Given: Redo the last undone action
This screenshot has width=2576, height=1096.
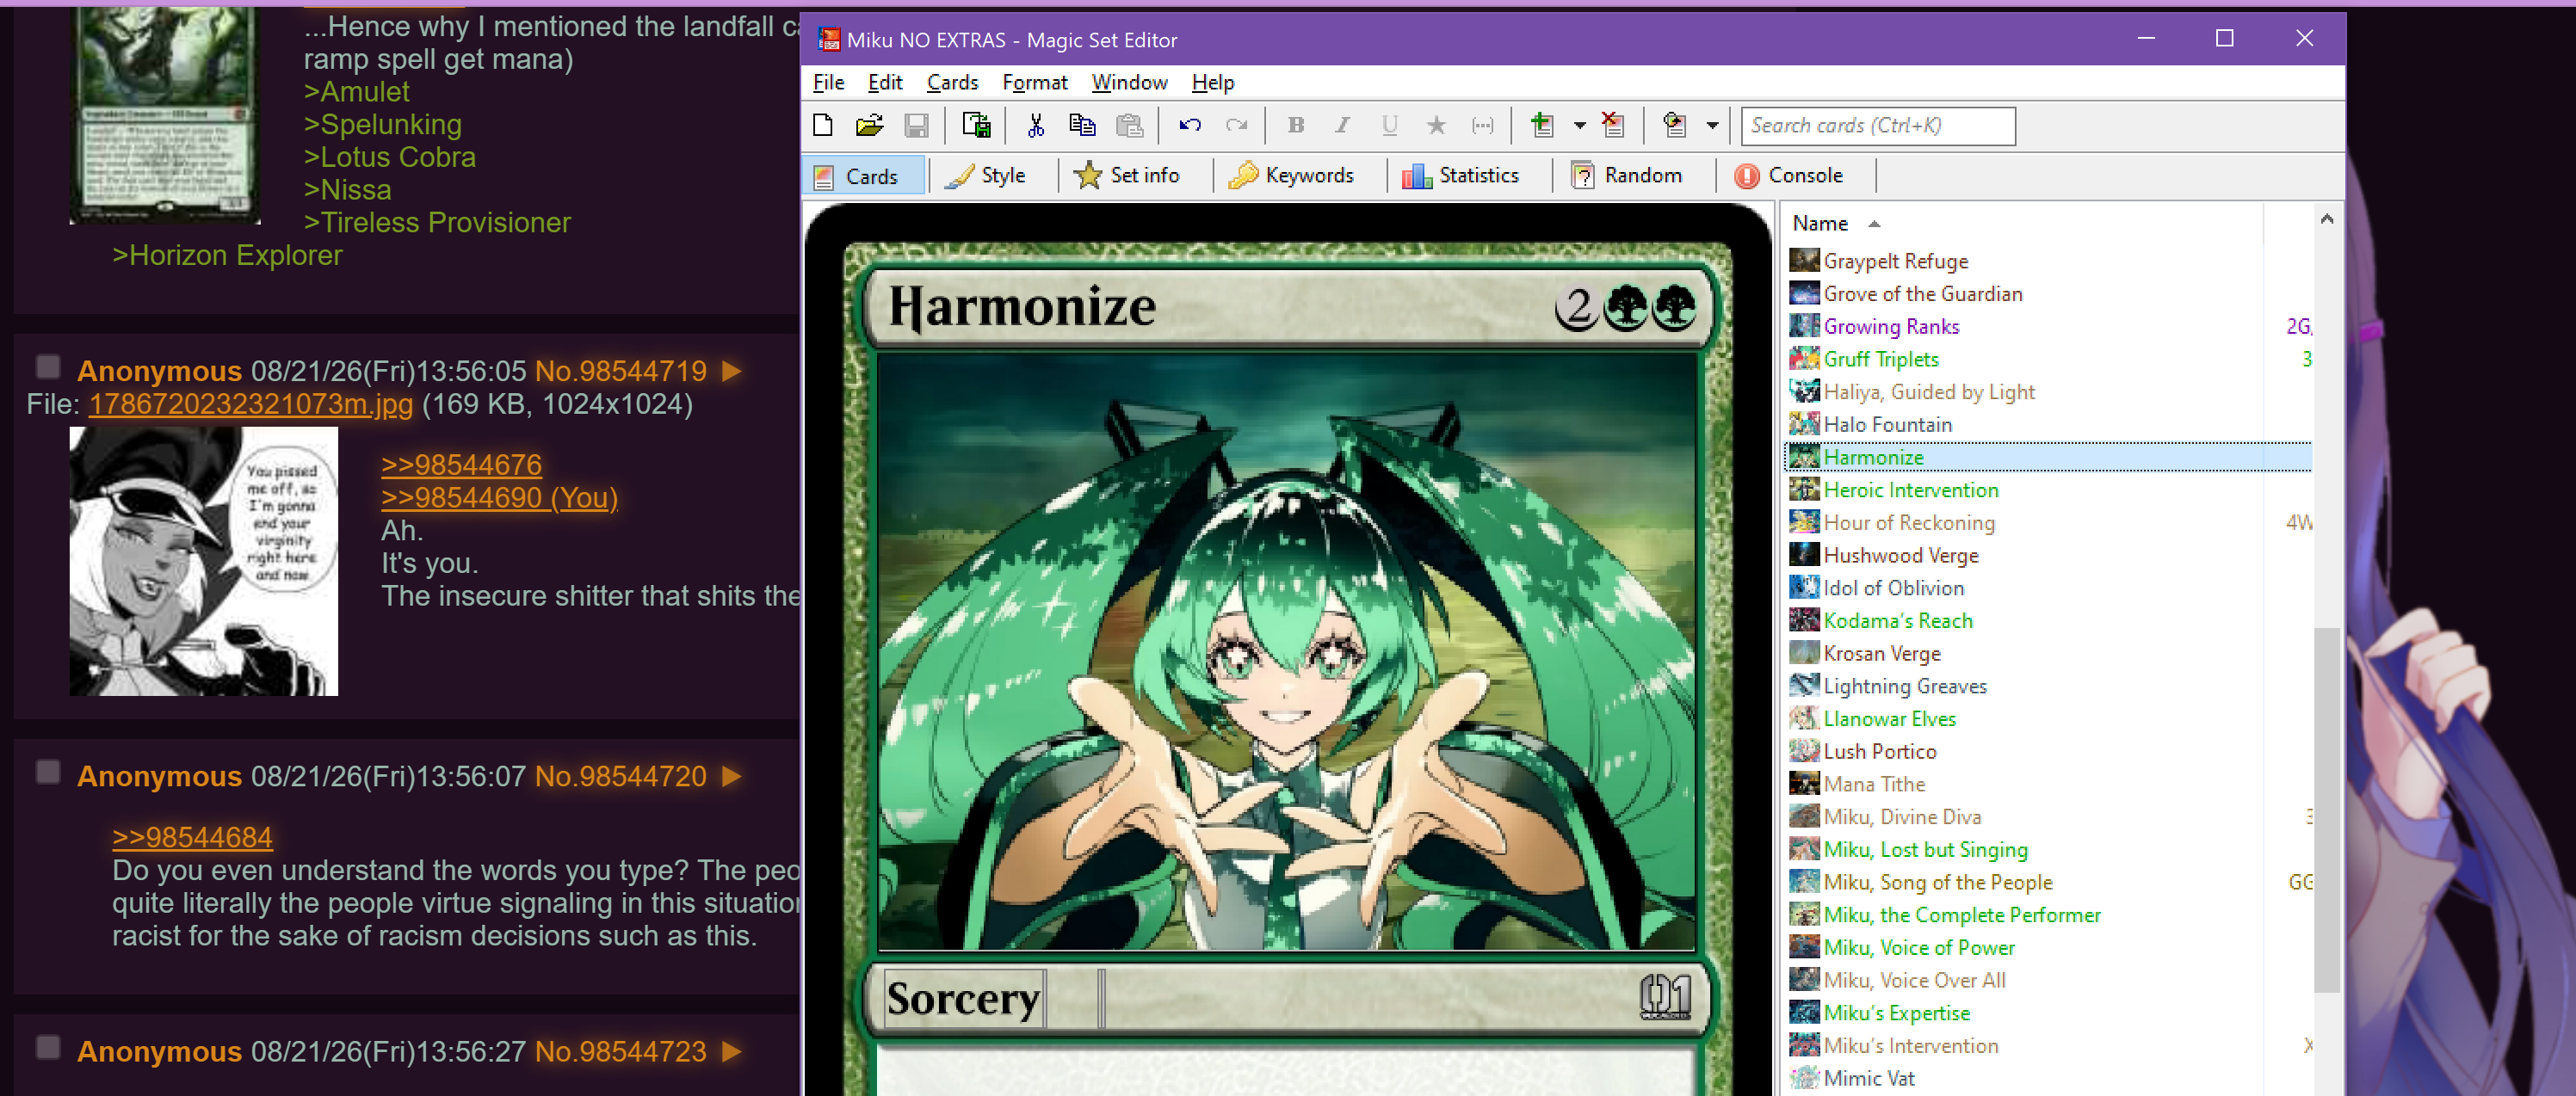Looking at the screenshot, I should click(1237, 125).
